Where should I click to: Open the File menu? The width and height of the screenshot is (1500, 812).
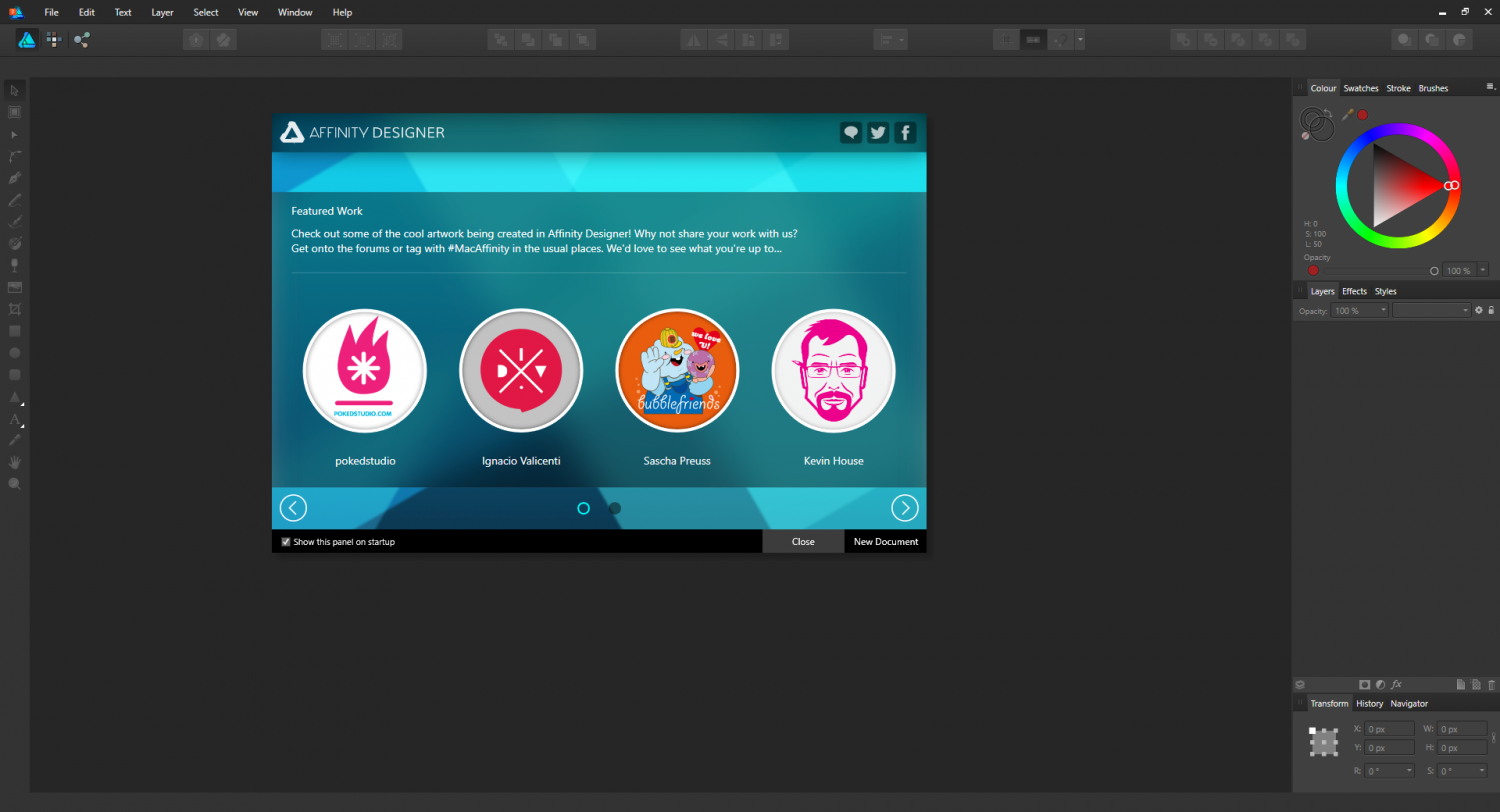coord(52,12)
